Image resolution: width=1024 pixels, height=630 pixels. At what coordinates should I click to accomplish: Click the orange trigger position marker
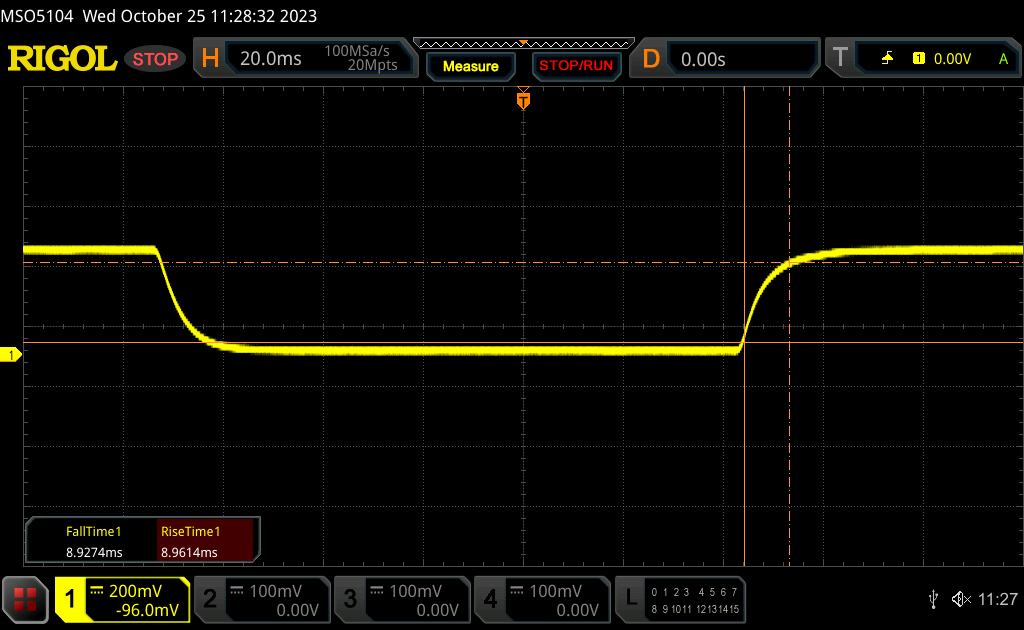[x=522, y=101]
